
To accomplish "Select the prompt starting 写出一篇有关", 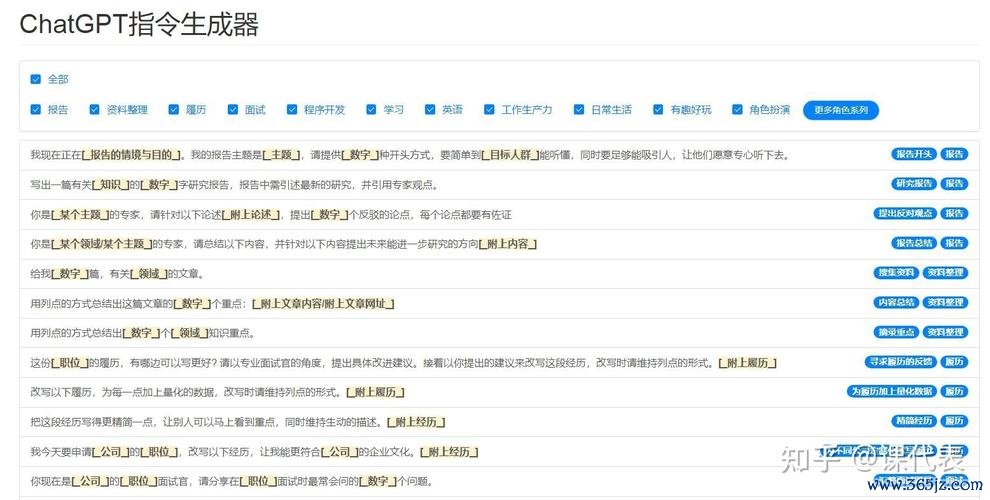I will pyautogui.click(x=499, y=185).
